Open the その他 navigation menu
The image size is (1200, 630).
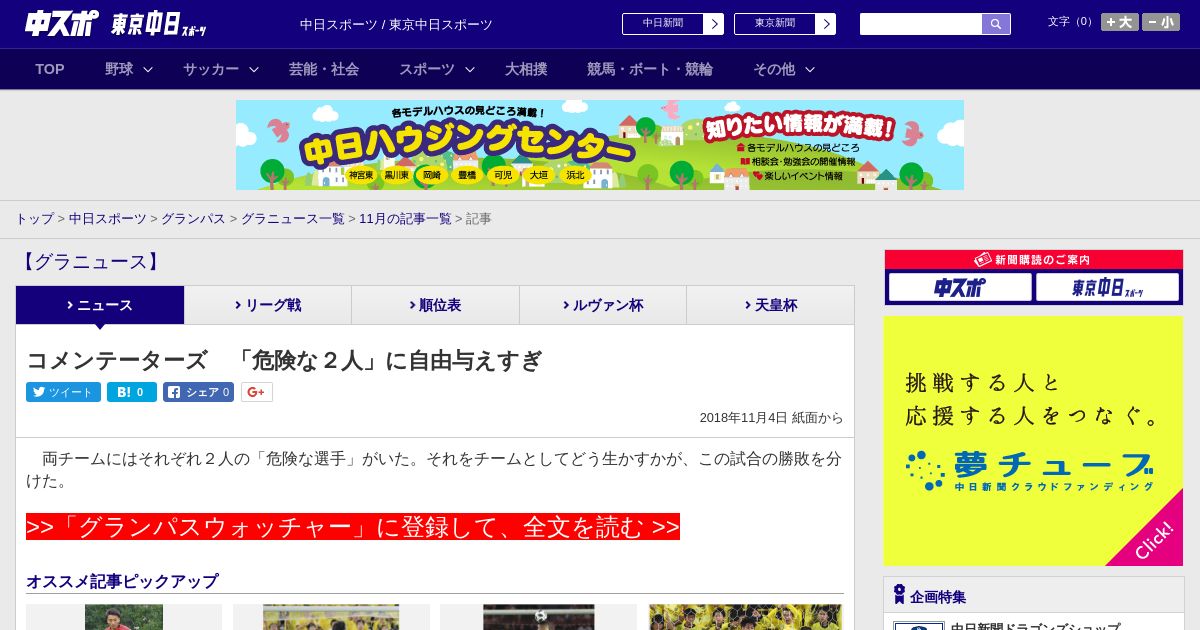click(774, 69)
